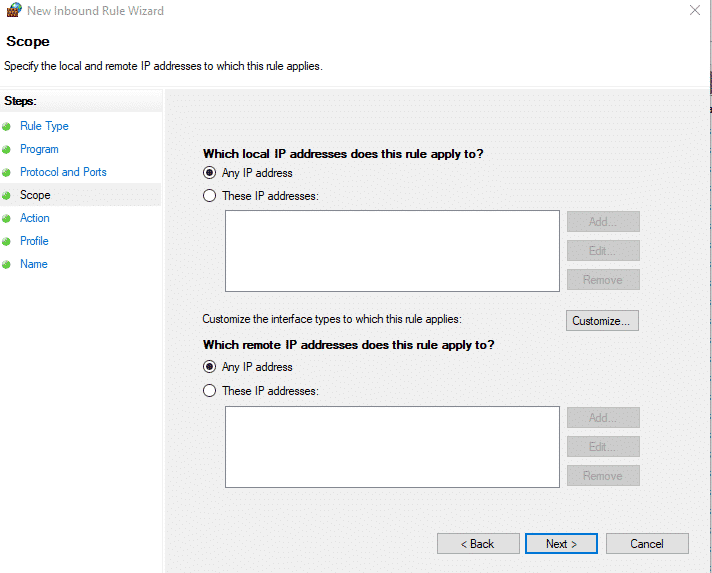Click the green bullet beside Action step
712x573 pixels.
pyautogui.click(x=8, y=218)
